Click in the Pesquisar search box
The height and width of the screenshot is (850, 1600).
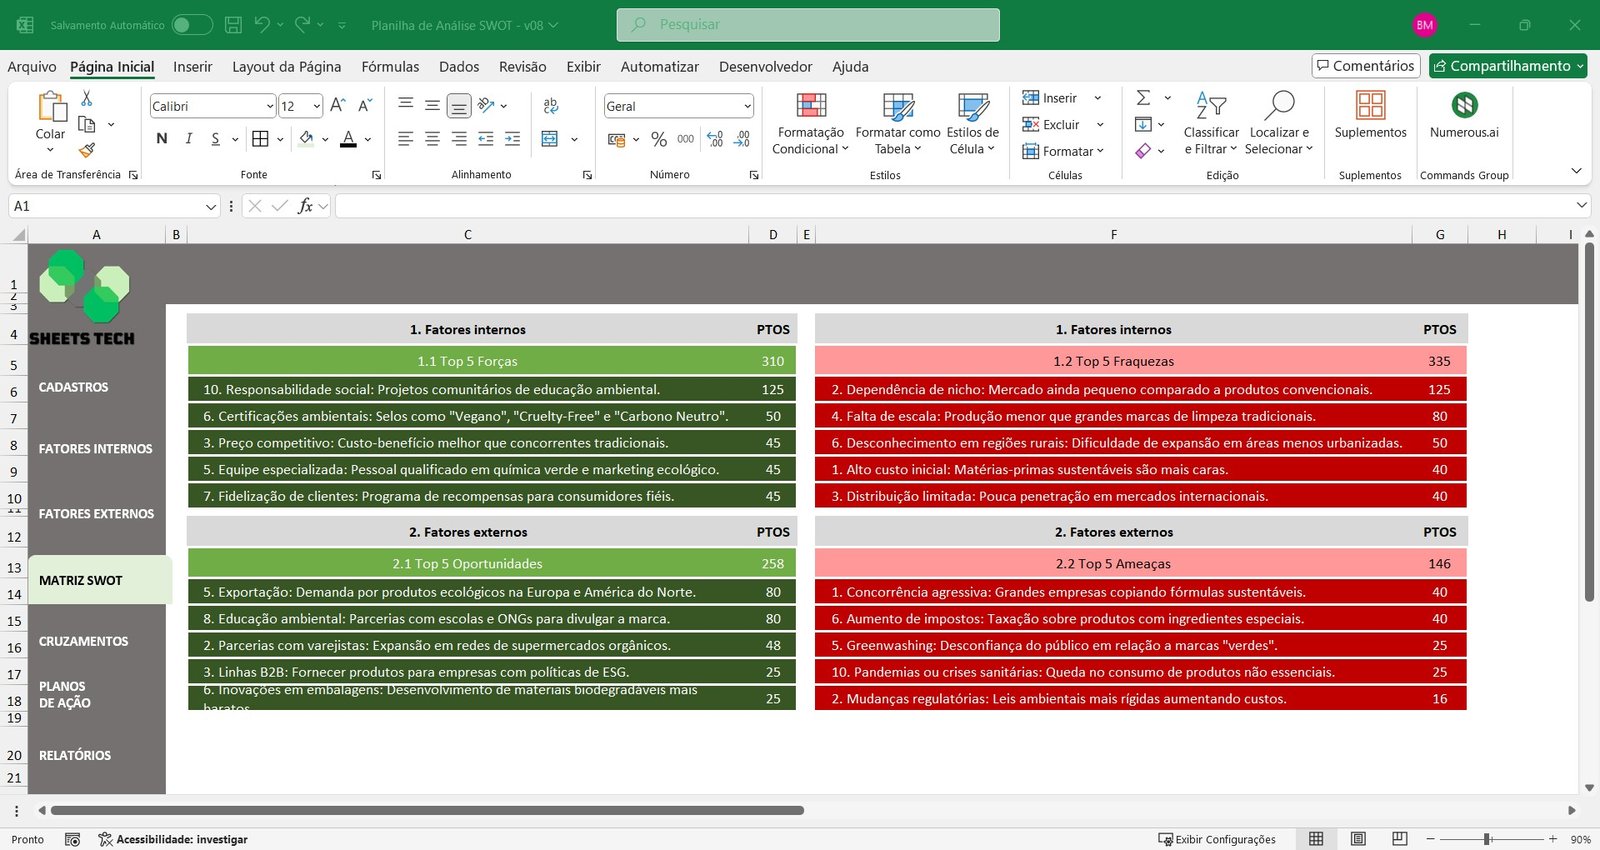(808, 25)
